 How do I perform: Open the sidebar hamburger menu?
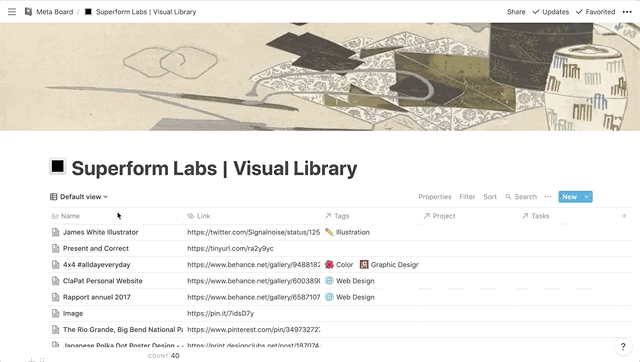point(12,12)
